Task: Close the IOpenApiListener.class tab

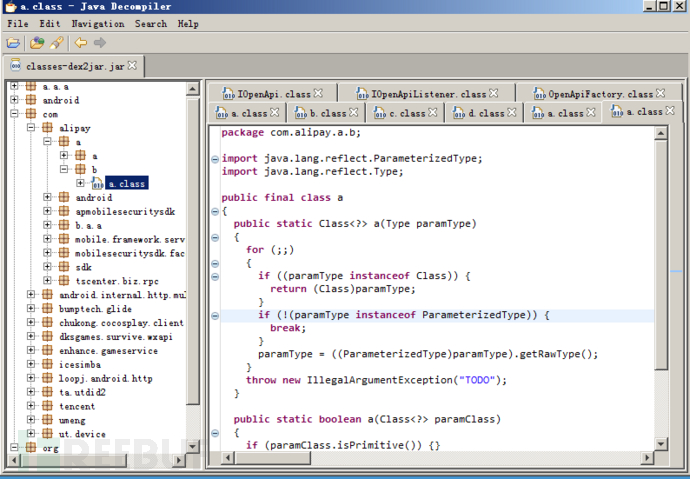Action: 494,93
